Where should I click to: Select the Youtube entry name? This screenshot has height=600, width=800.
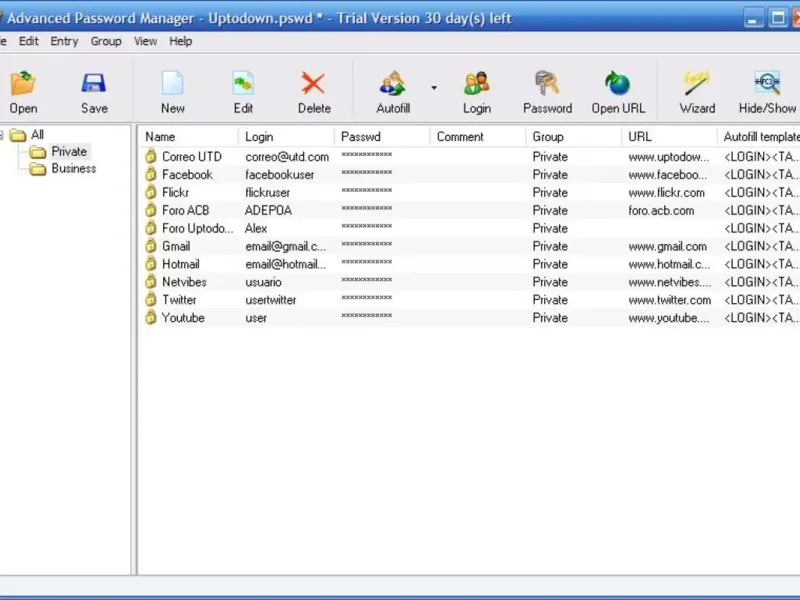(183, 317)
